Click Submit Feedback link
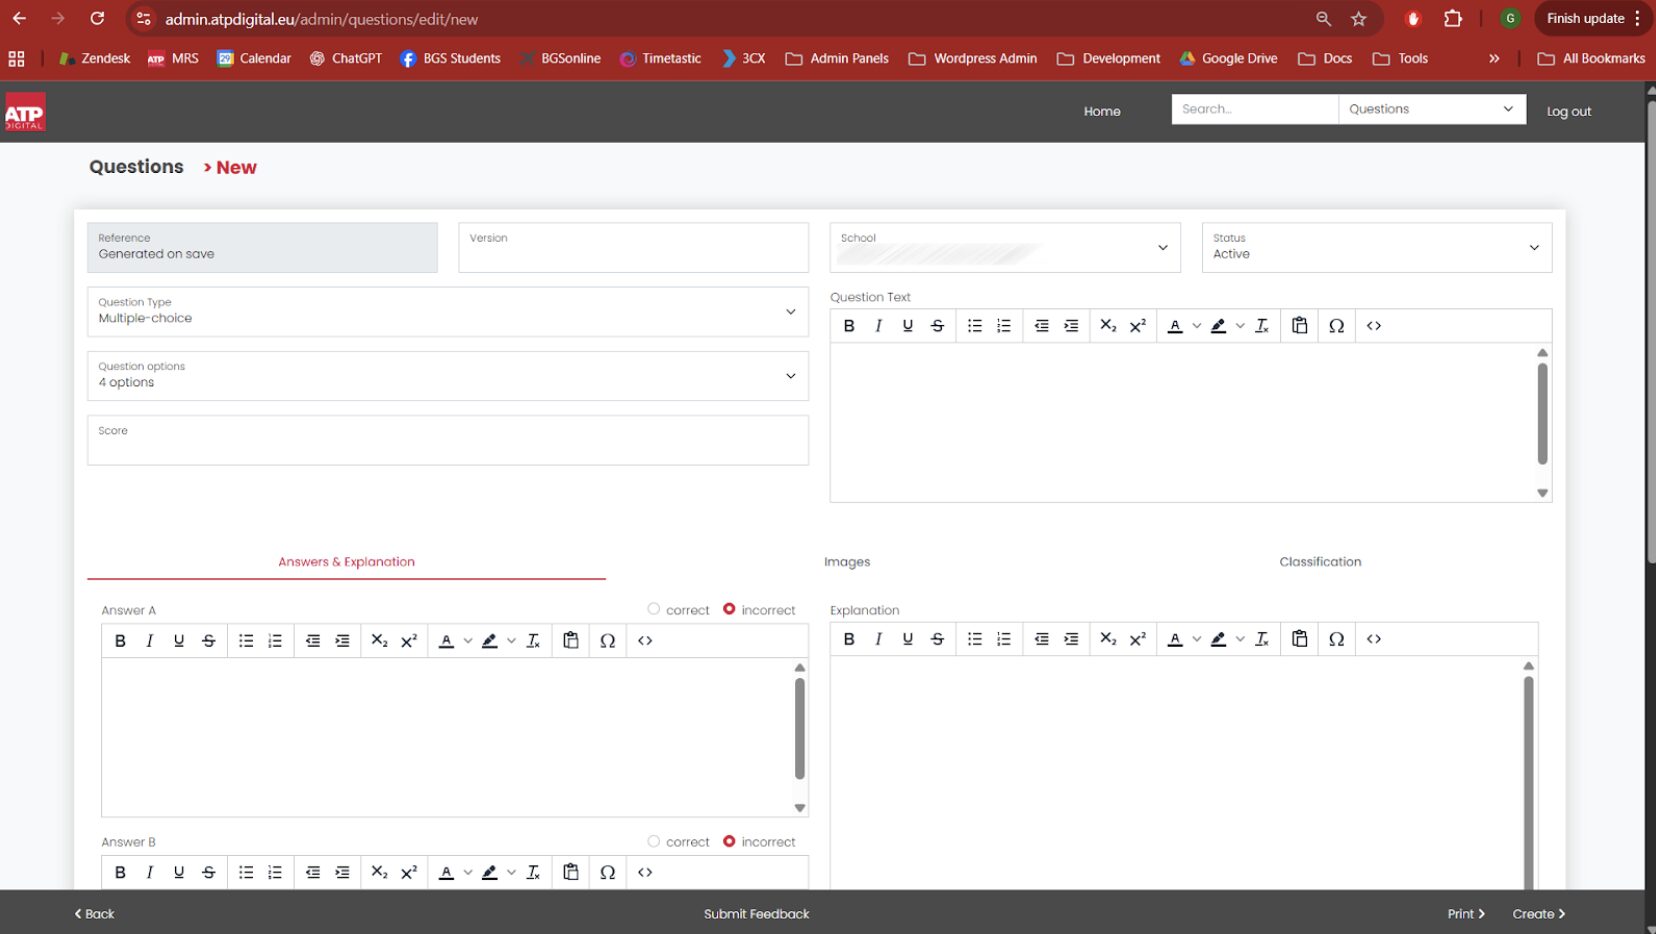Viewport: 1656px width, 934px height. click(x=756, y=914)
